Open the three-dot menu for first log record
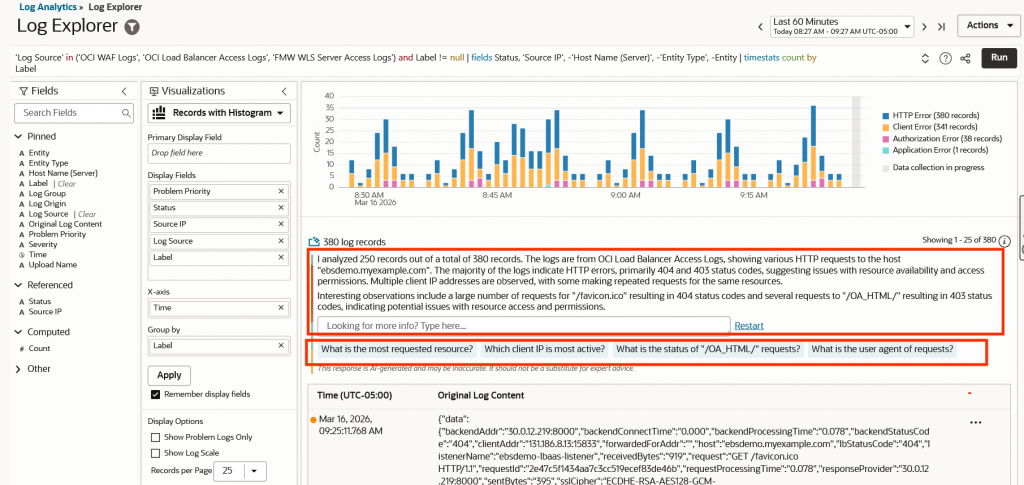Screen dimensions: 1024x485 pos(976,422)
